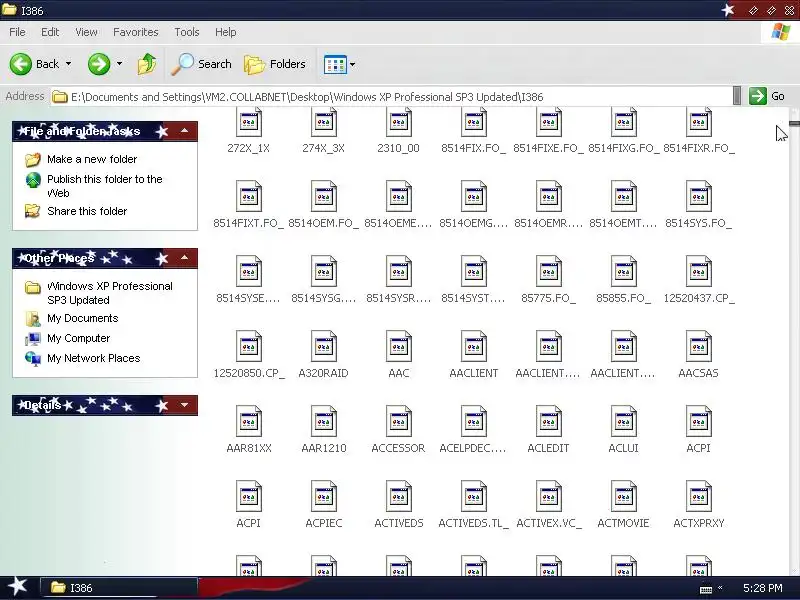This screenshot has height=600, width=800.
Task: Select the AAR81XX file icon
Action: click(248, 421)
